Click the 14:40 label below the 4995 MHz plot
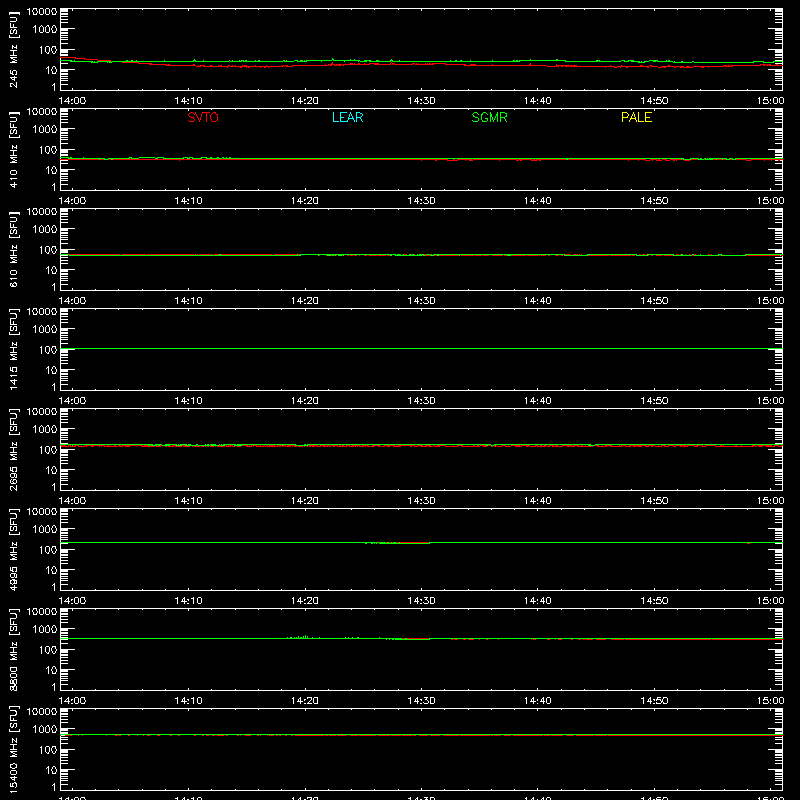The height and width of the screenshot is (800, 800). [538, 601]
